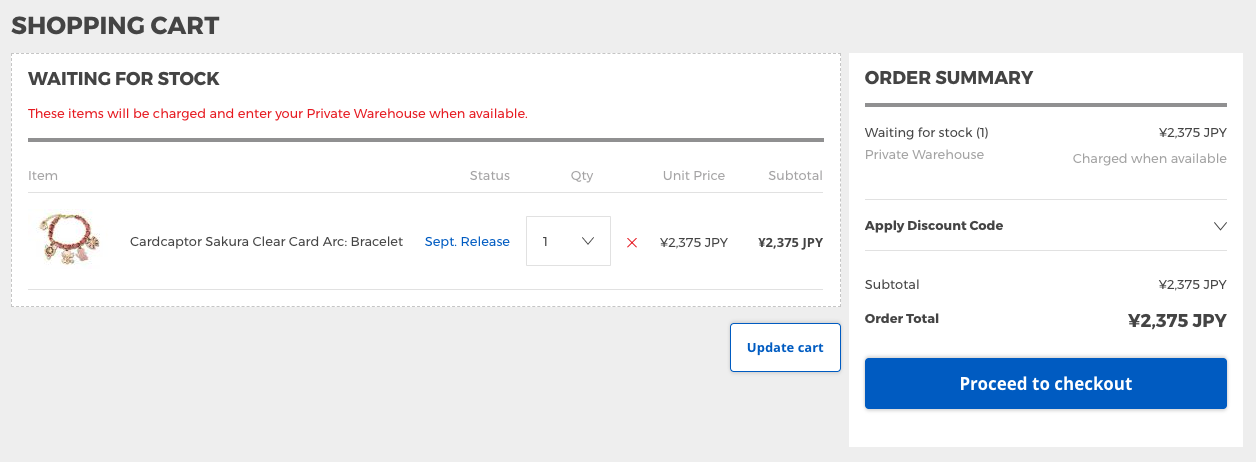
Task: Click the Order Total amount ¥2,375 JPY
Action: (1177, 321)
